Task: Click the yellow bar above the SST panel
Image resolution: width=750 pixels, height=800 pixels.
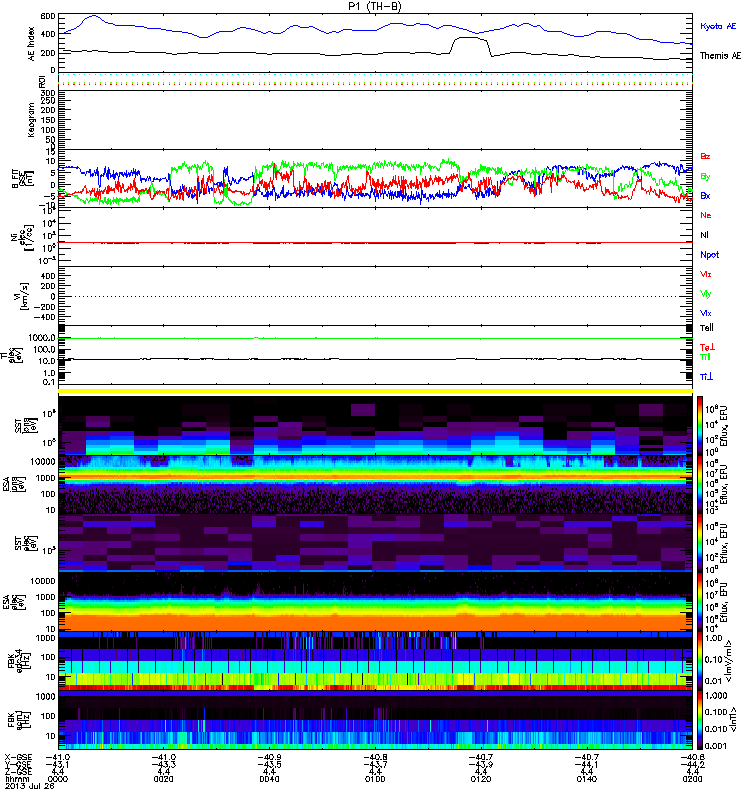Action: (x=376, y=391)
